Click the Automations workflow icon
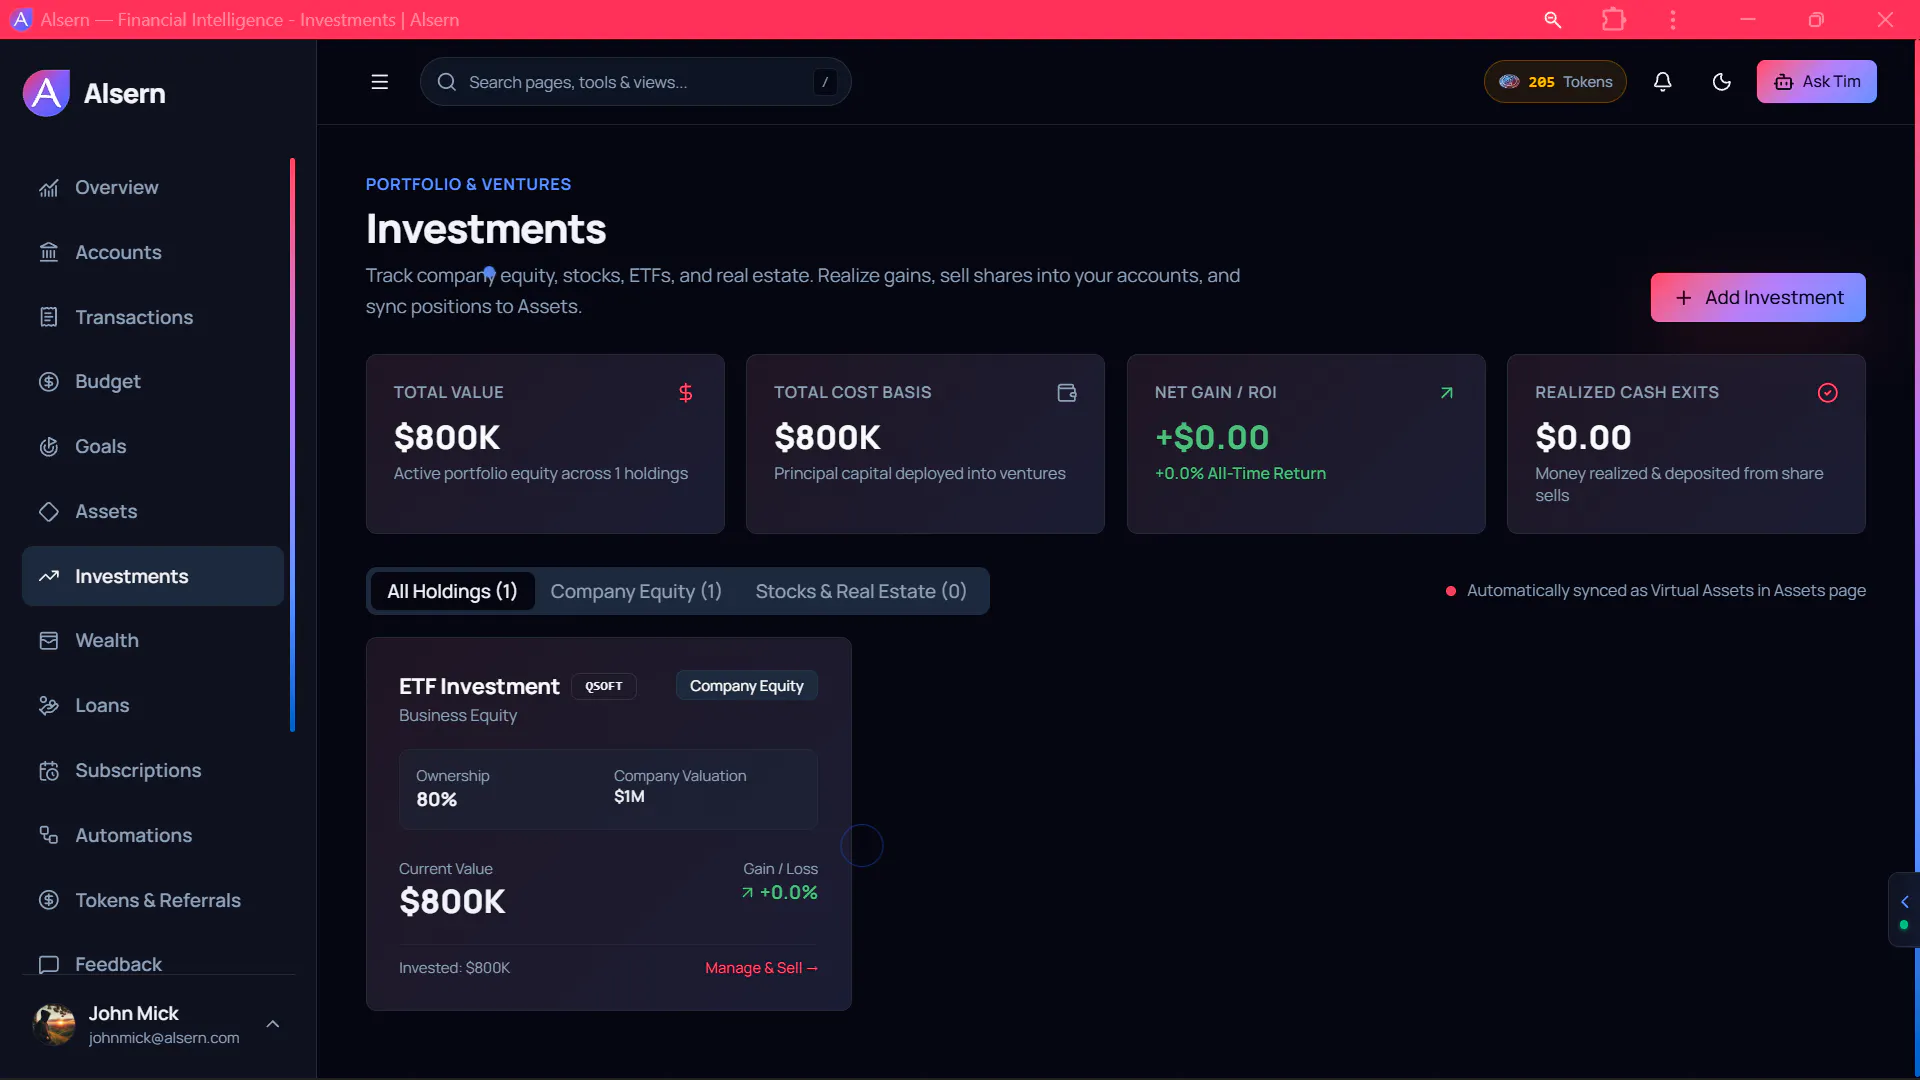1920x1080 pixels. tap(49, 835)
